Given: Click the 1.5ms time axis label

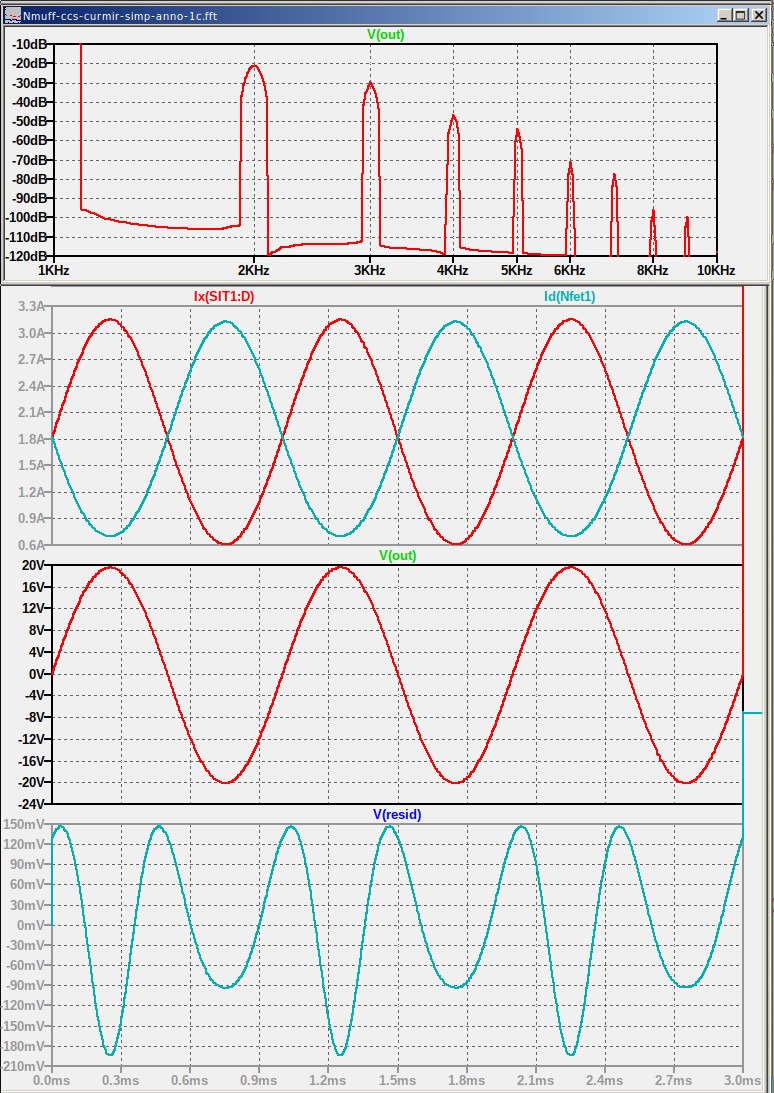Looking at the screenshot, I should pos(397,1080).
